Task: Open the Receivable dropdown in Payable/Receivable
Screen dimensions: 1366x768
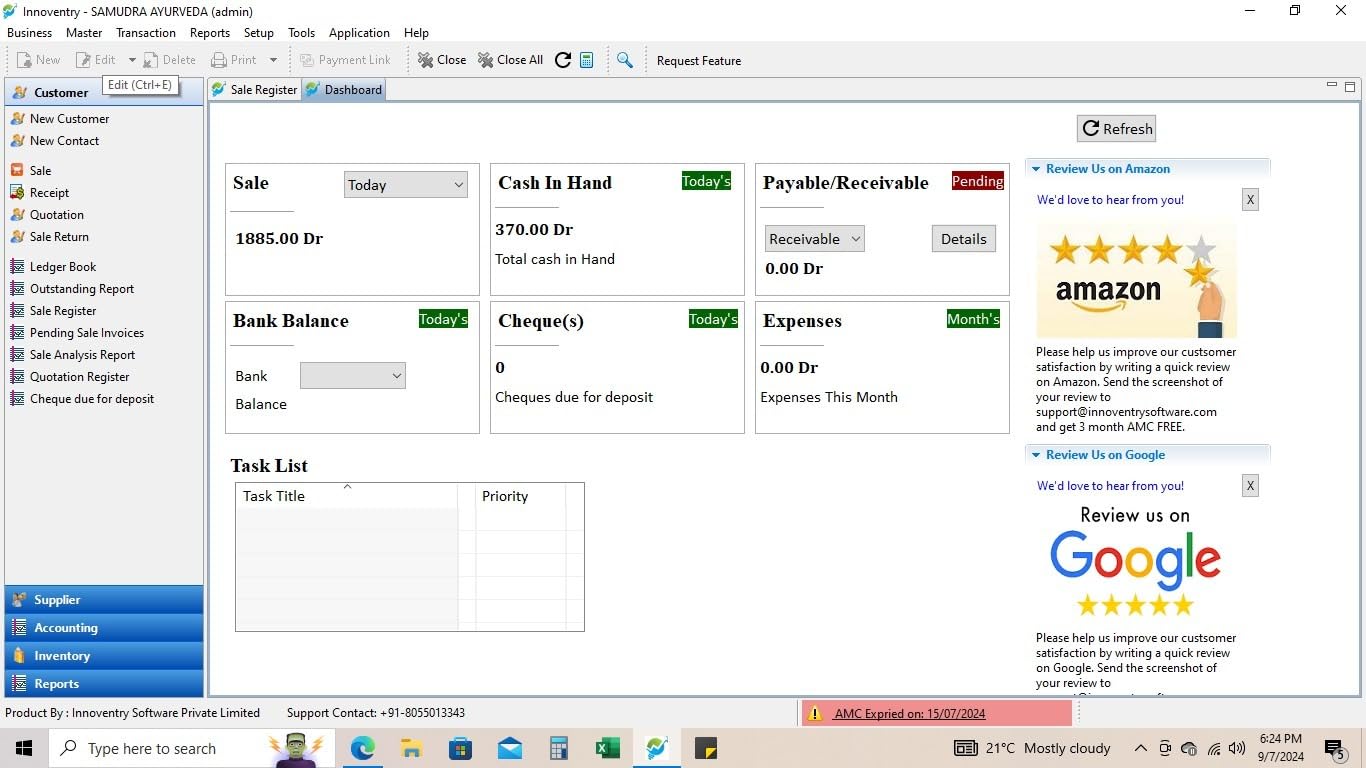Action: (813, 238)
